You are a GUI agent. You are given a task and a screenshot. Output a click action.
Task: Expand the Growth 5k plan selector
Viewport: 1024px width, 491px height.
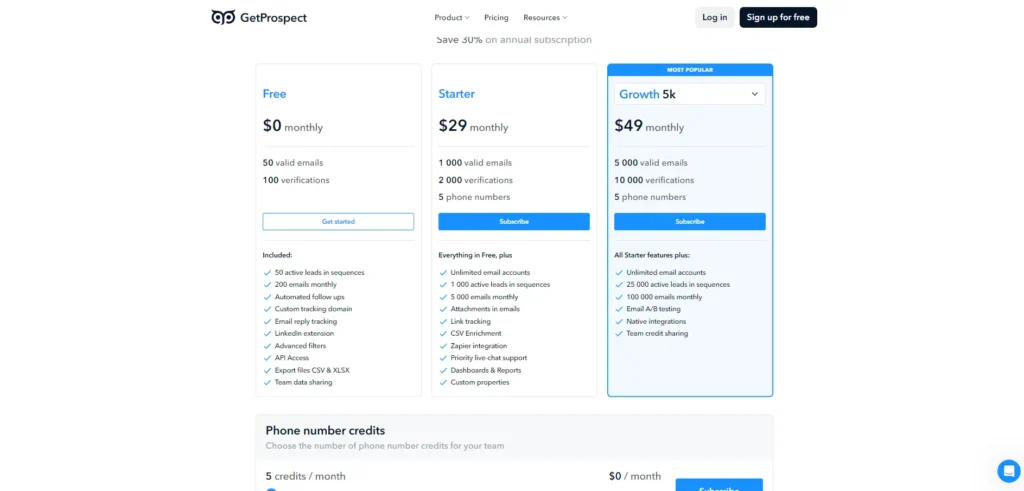click(690, 94)
